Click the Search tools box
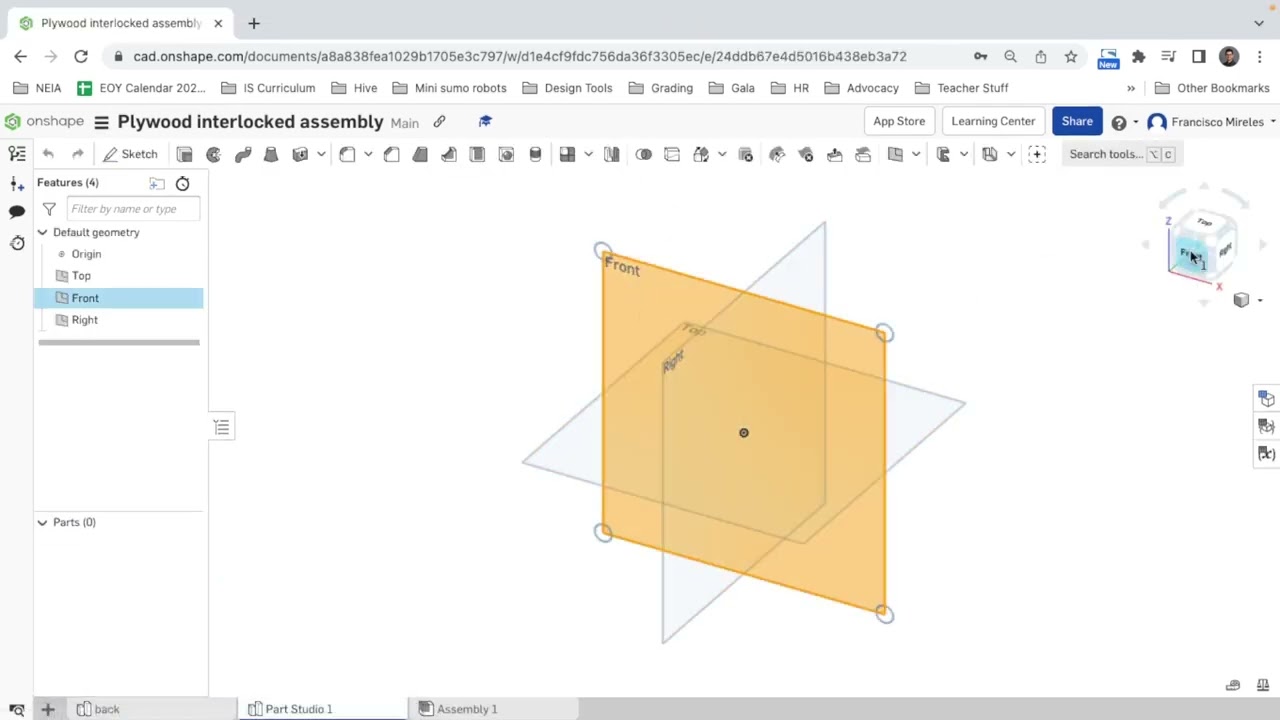This screenshot has height=720, width=1280. (1120, 154)
